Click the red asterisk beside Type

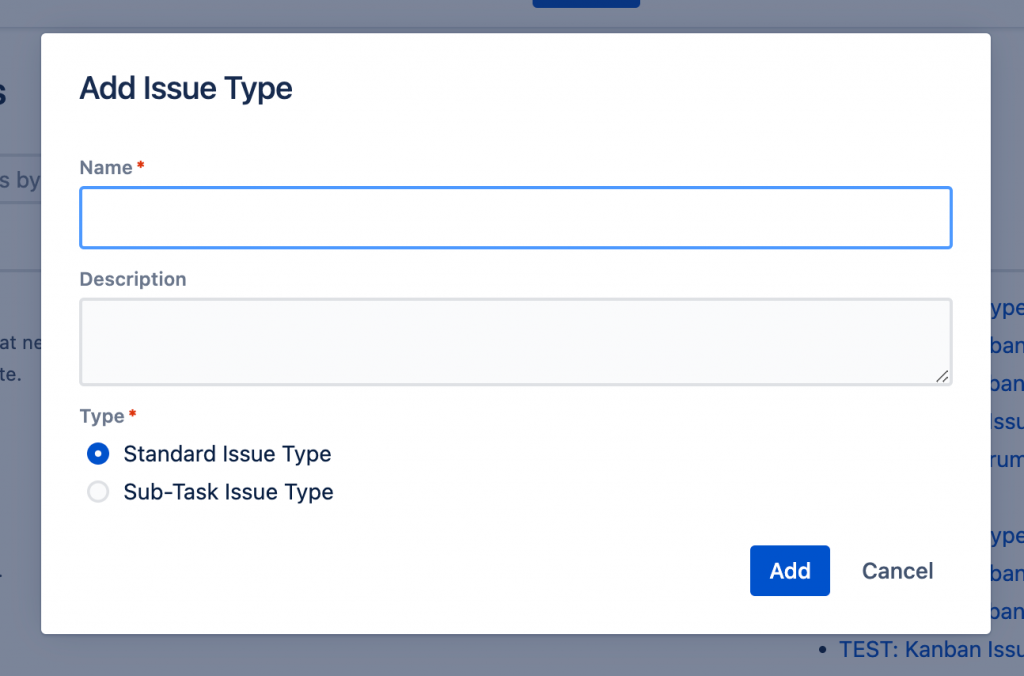point(133,414)
